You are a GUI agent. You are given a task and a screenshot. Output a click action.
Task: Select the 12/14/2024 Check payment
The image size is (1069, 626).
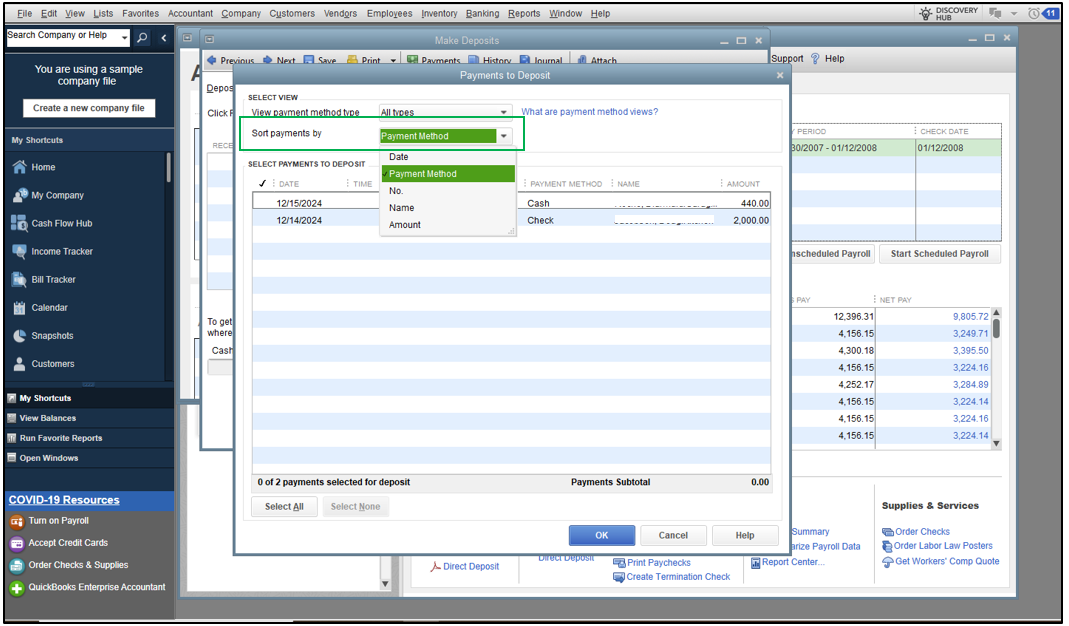(264, 220)
